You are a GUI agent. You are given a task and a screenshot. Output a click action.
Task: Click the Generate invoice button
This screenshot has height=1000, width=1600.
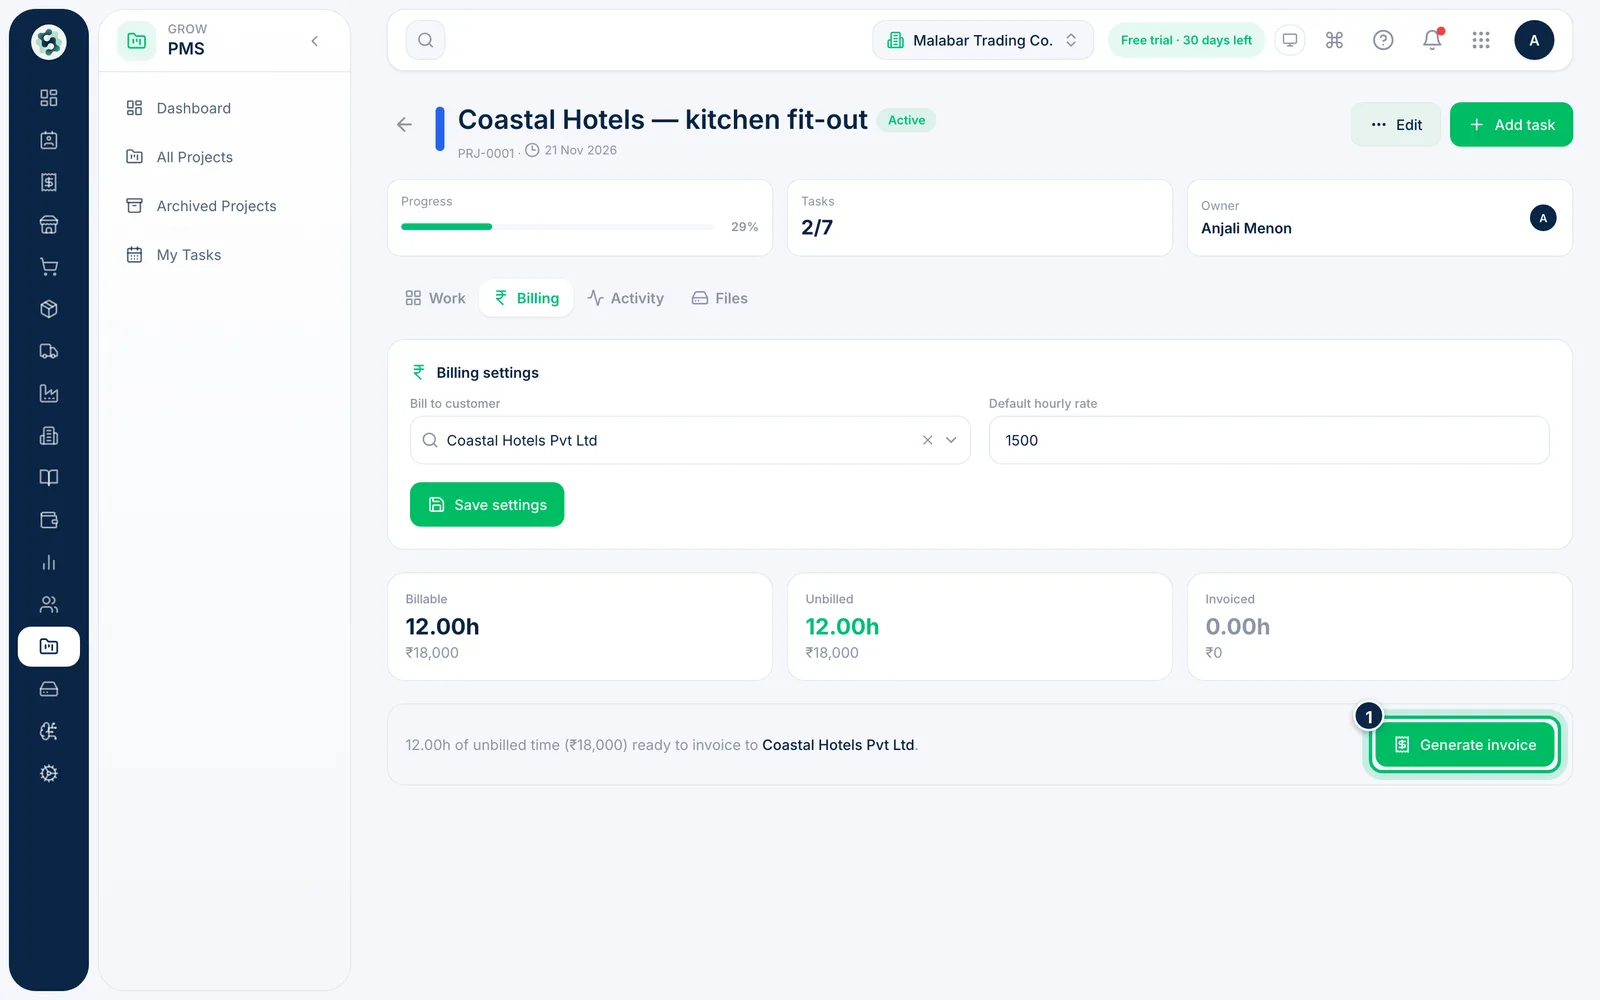tap(1464, 745)
